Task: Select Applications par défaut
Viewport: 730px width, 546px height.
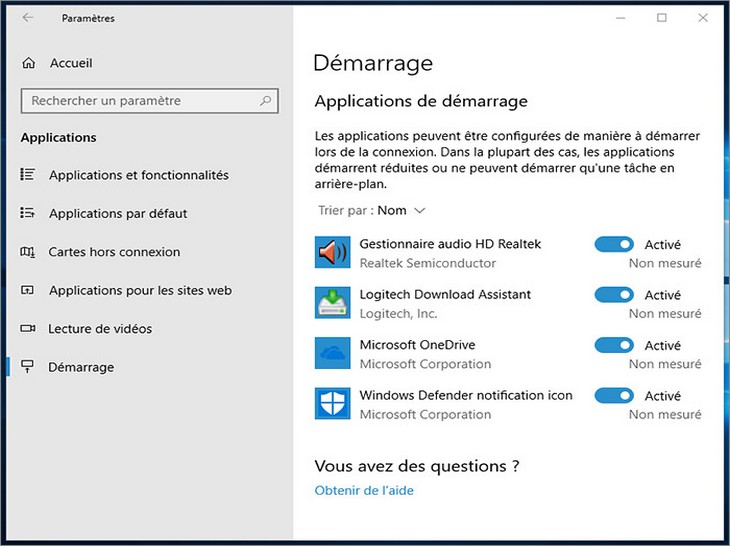Action: 118,214
